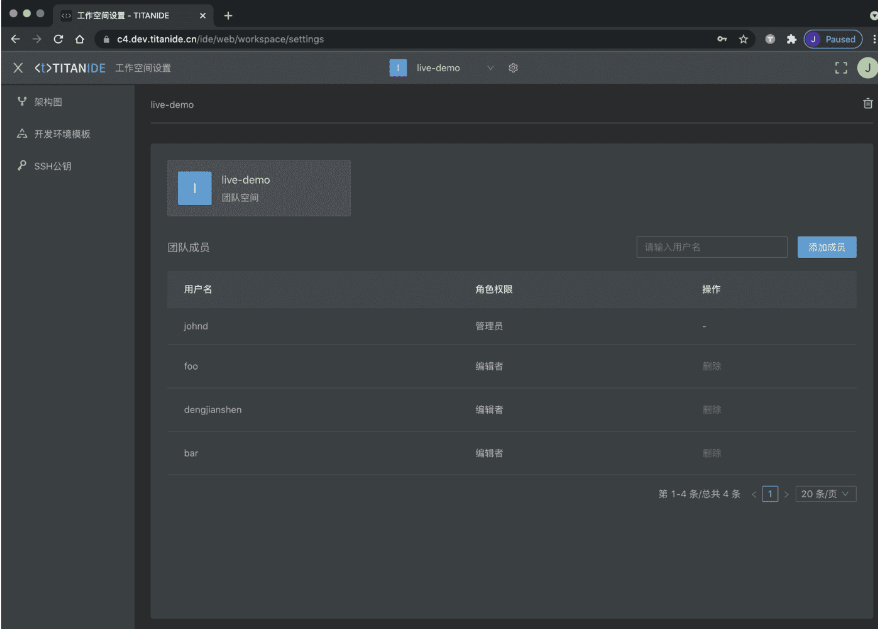The image size is (878, 629).
Task: Toggle fullscreen mode icon in header
Action: (x=840, y=68)
